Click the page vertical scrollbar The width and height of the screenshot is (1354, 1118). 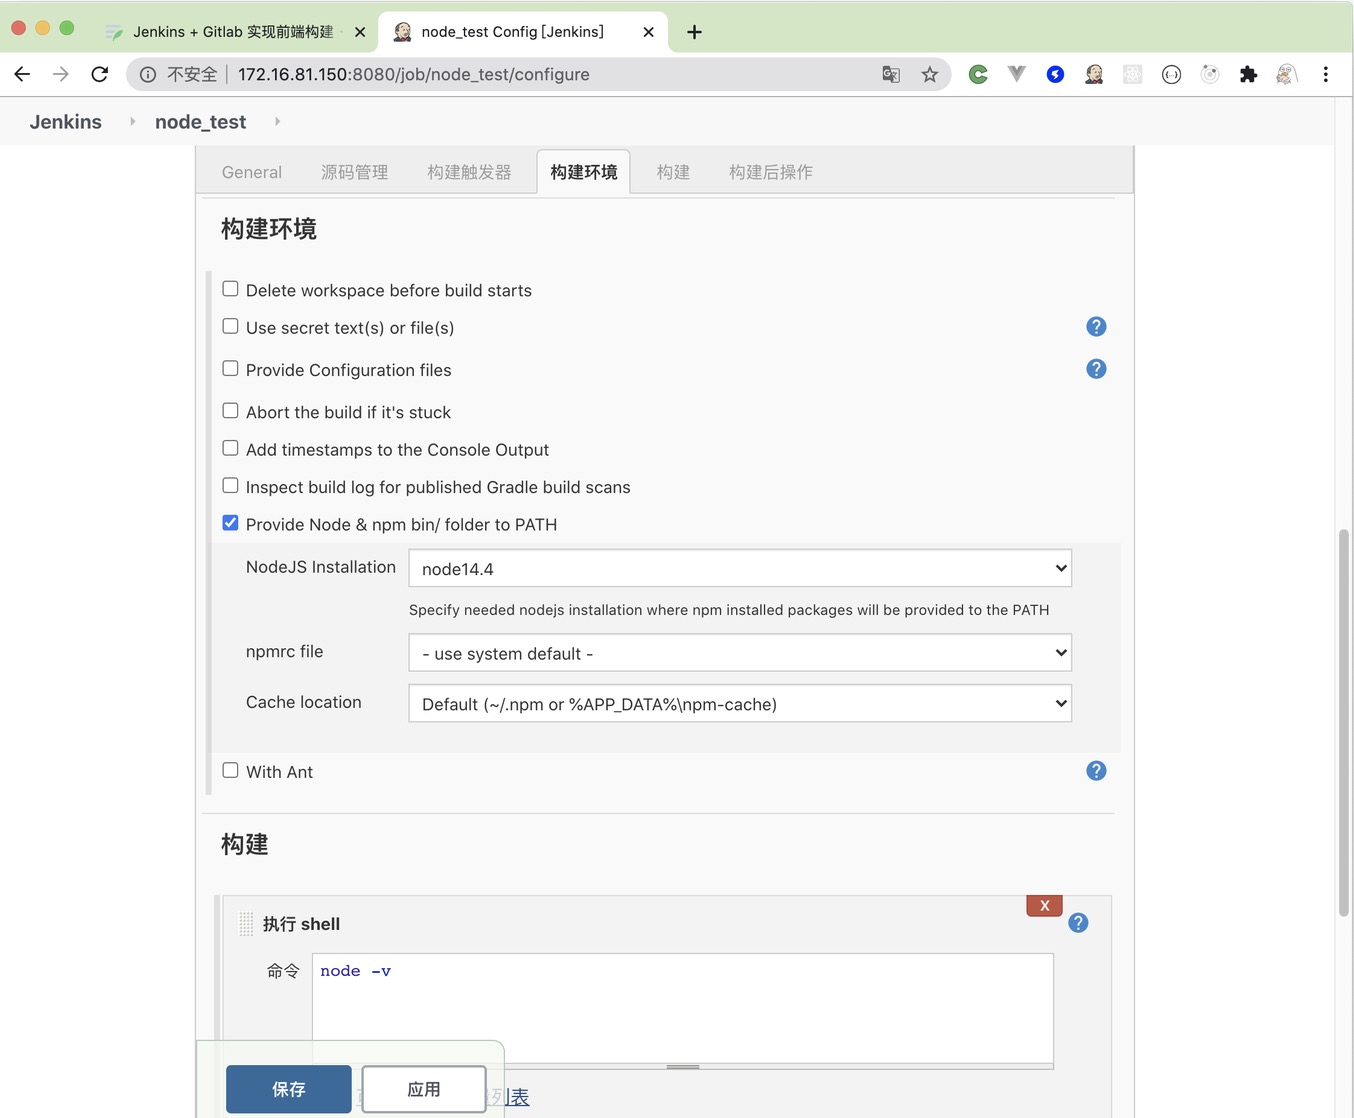[x=1344, y=722]
